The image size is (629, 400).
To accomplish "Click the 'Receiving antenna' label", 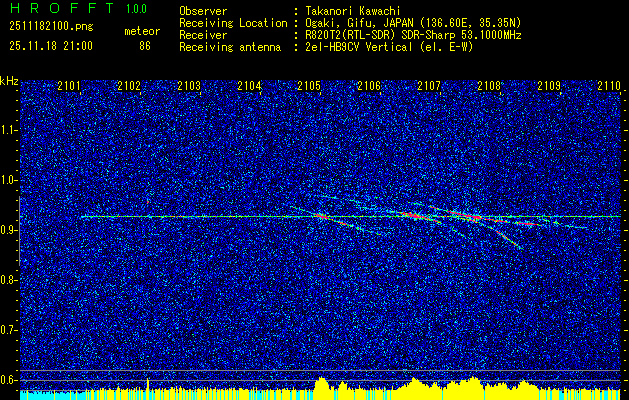I will 230,47.
